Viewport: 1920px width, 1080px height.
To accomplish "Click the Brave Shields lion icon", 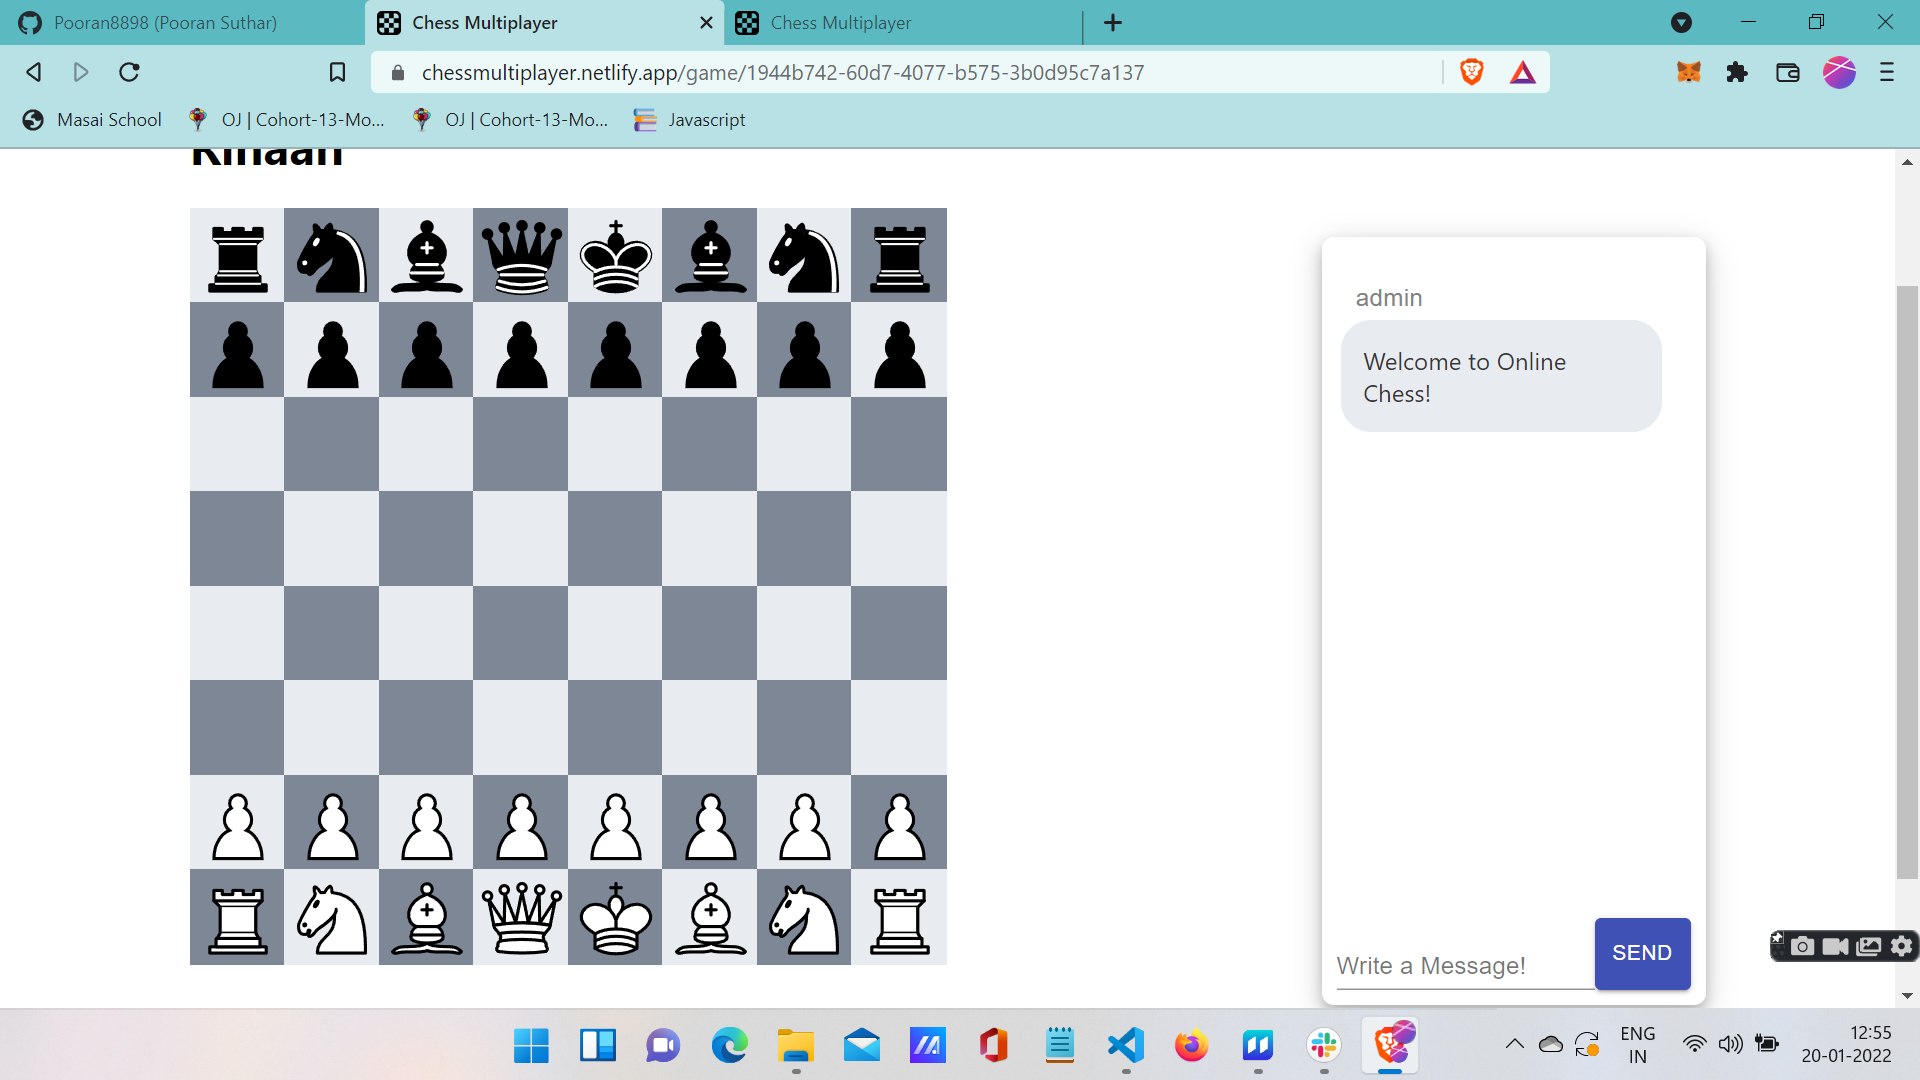I will pos(1471,72).
